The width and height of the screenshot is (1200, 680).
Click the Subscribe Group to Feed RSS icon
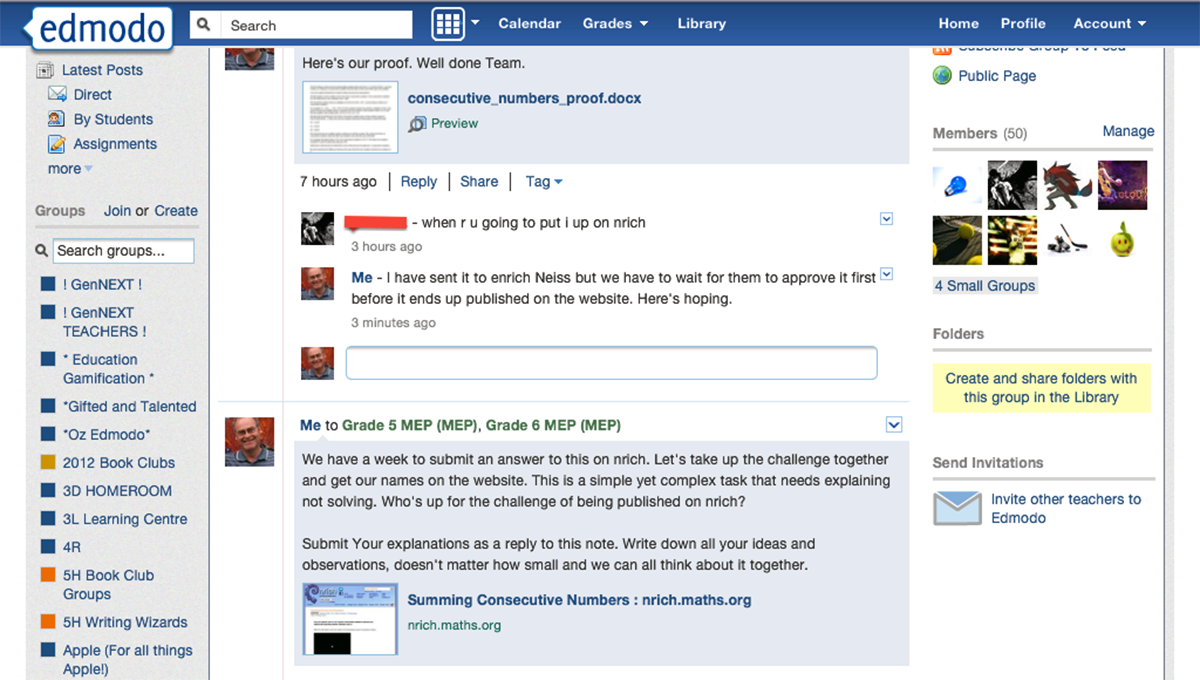(941, 46)
